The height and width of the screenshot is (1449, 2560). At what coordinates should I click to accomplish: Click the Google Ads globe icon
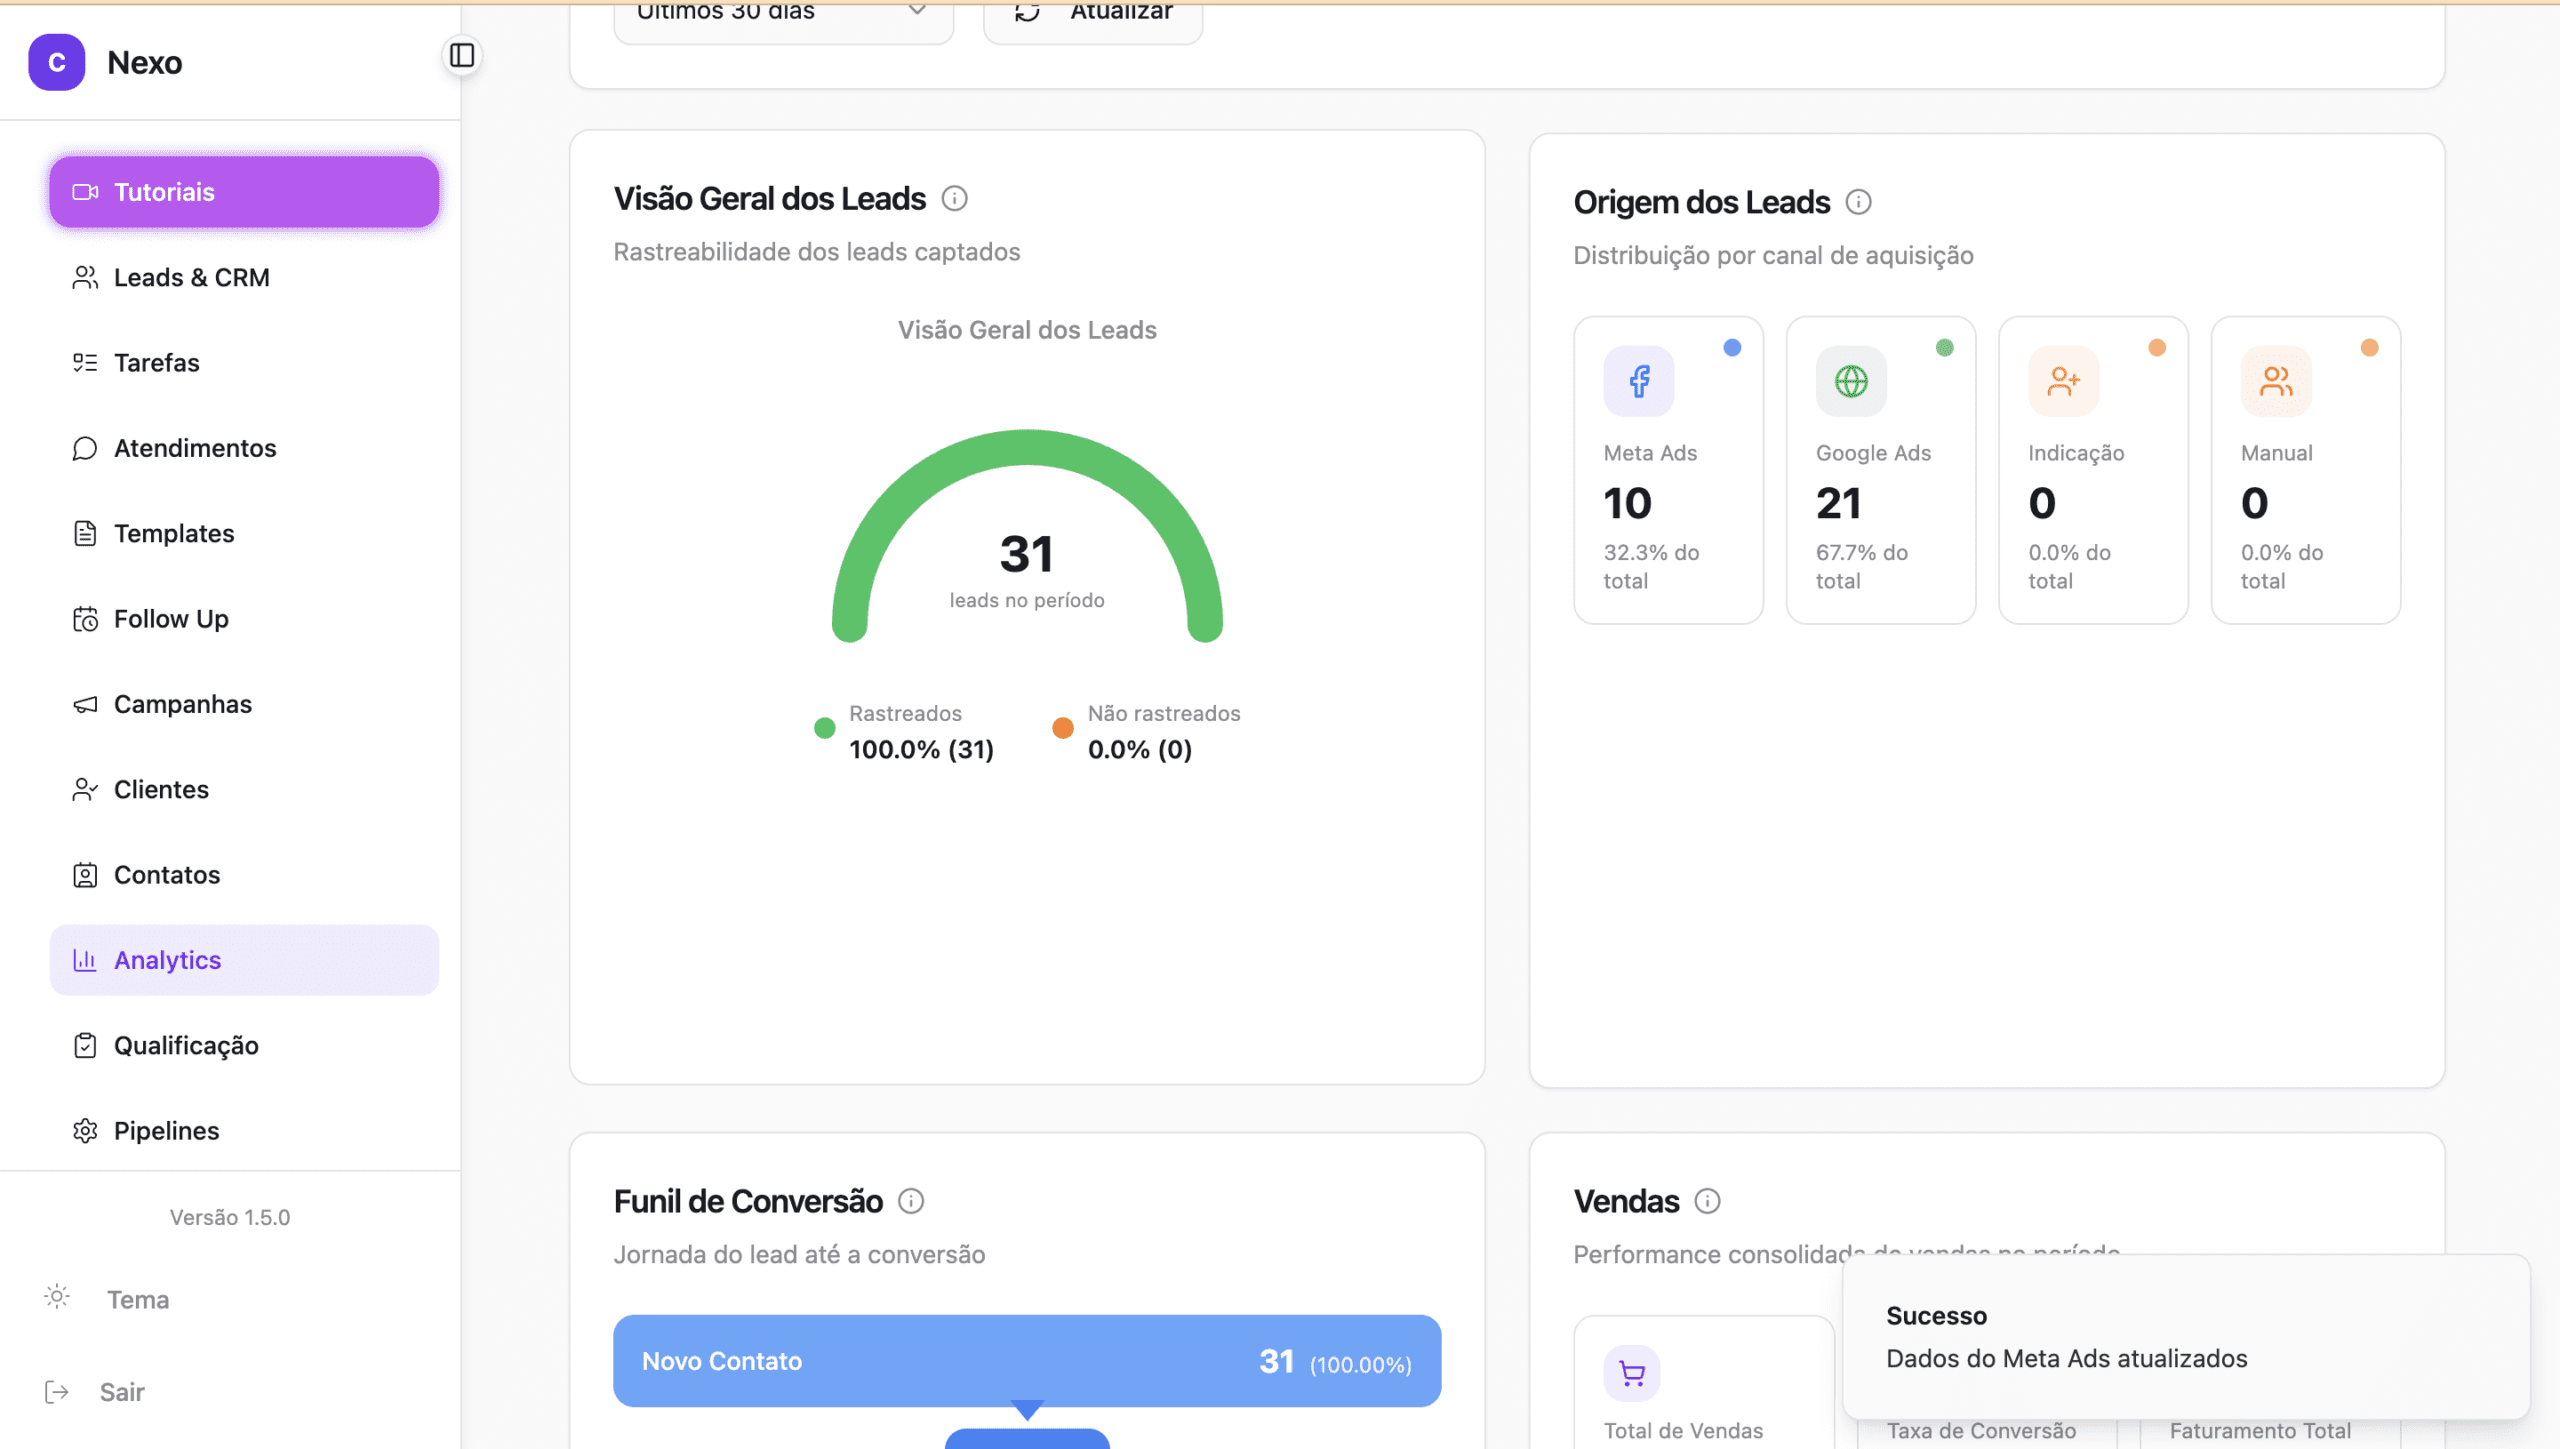click(x=1851, y=381)
